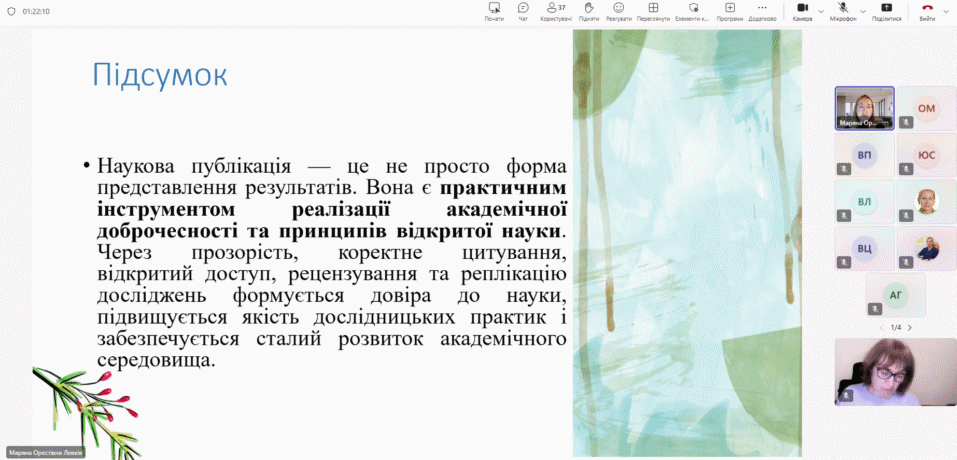Select the АГ participant tile
Screen dimensions: 957x460
tap(895, 294)
